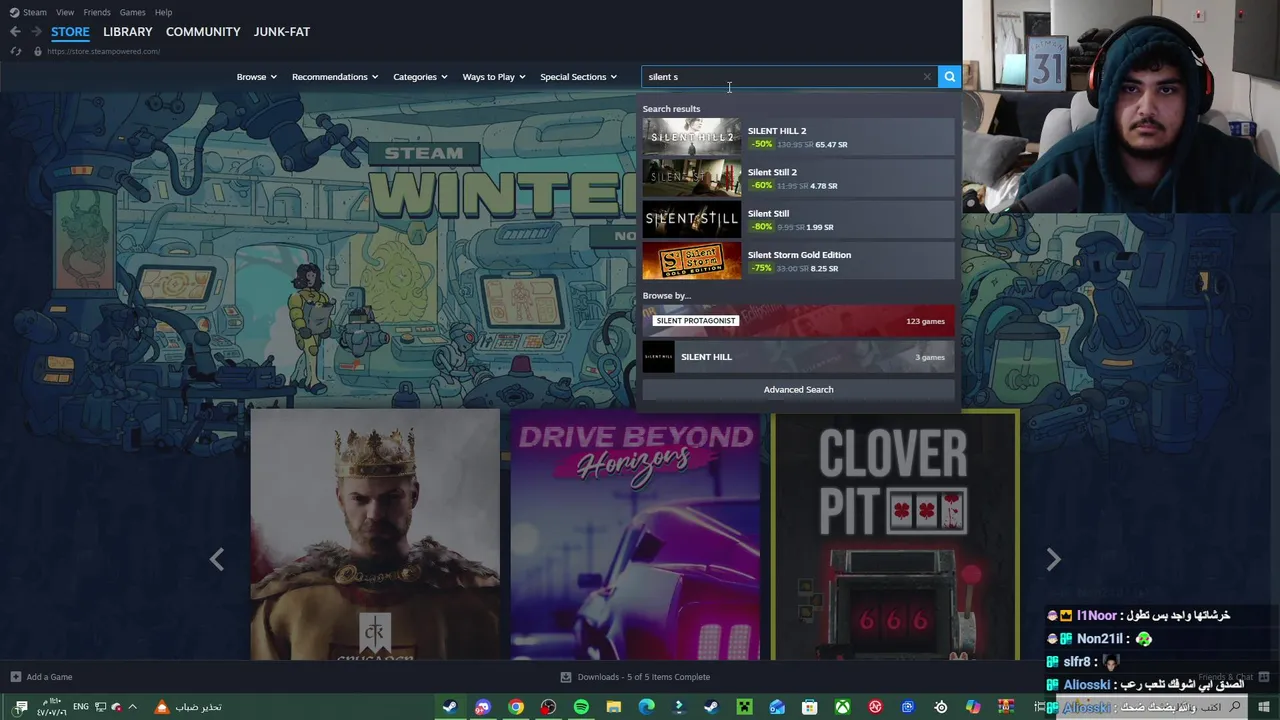Open Google Chrome from the taskbar
This screenshot has width=1280, height=720.
(x=516, y=707)
